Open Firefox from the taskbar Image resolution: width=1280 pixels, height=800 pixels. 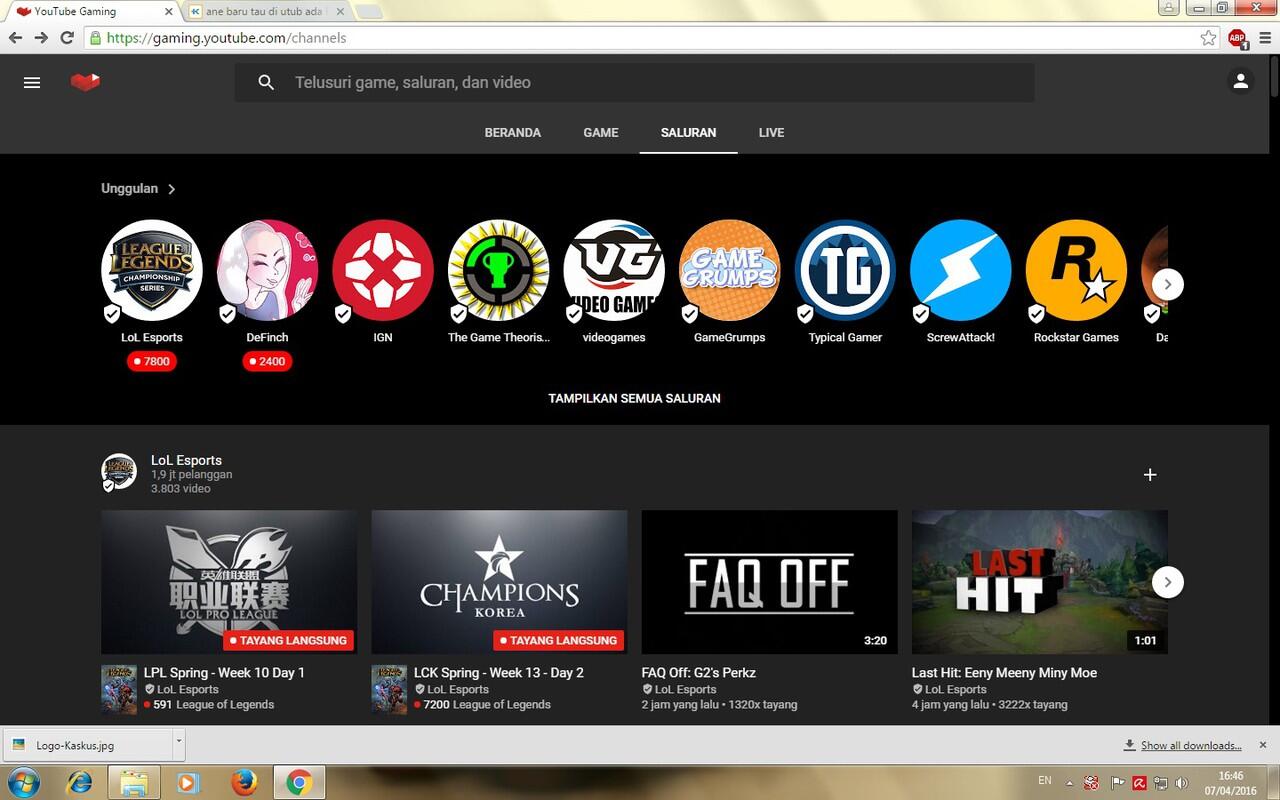(x=244, y=782)
